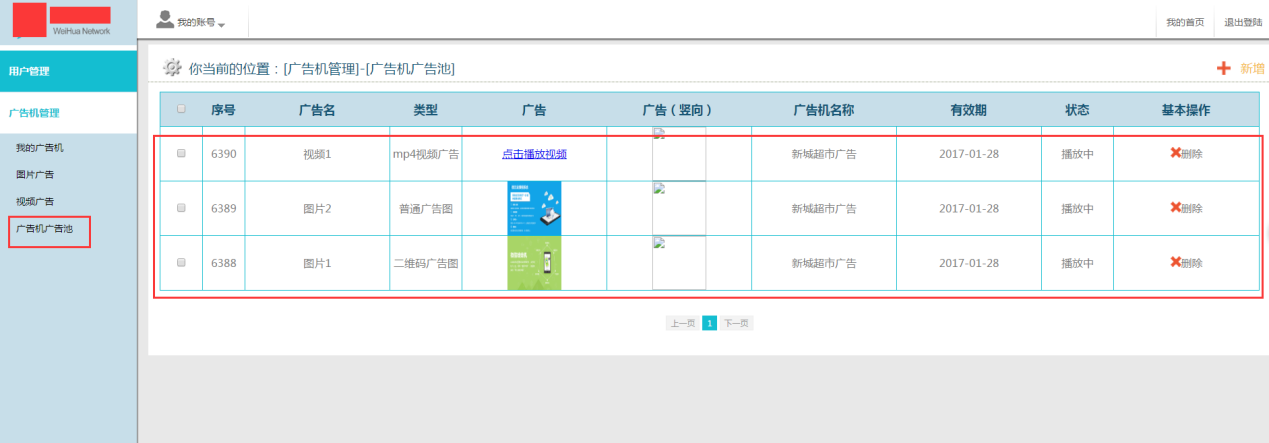The width and height of the screenshot is (1269, 443).
Task: Click the delete icon for row 6388
Action: pos(1176,262)
